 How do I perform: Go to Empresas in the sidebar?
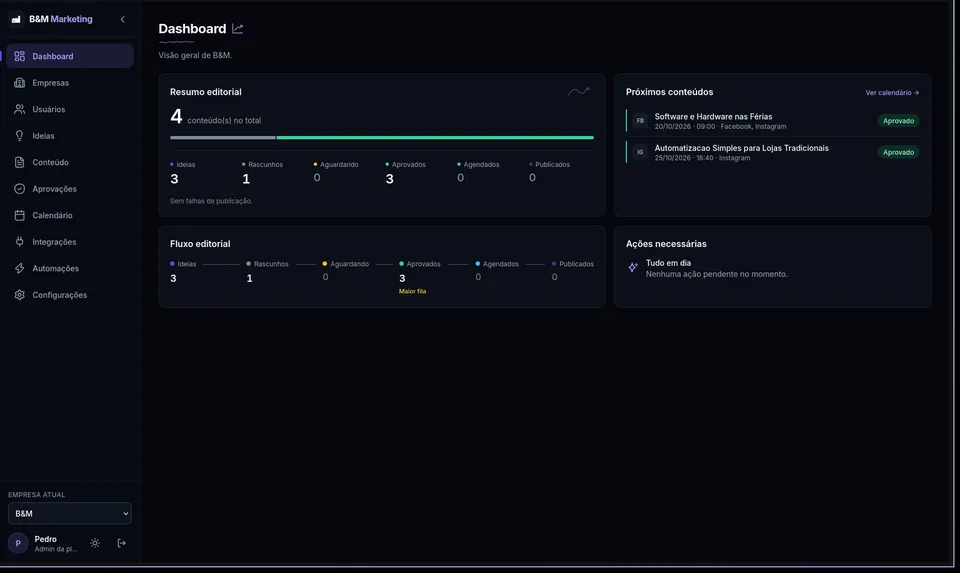tap(70, 83)
